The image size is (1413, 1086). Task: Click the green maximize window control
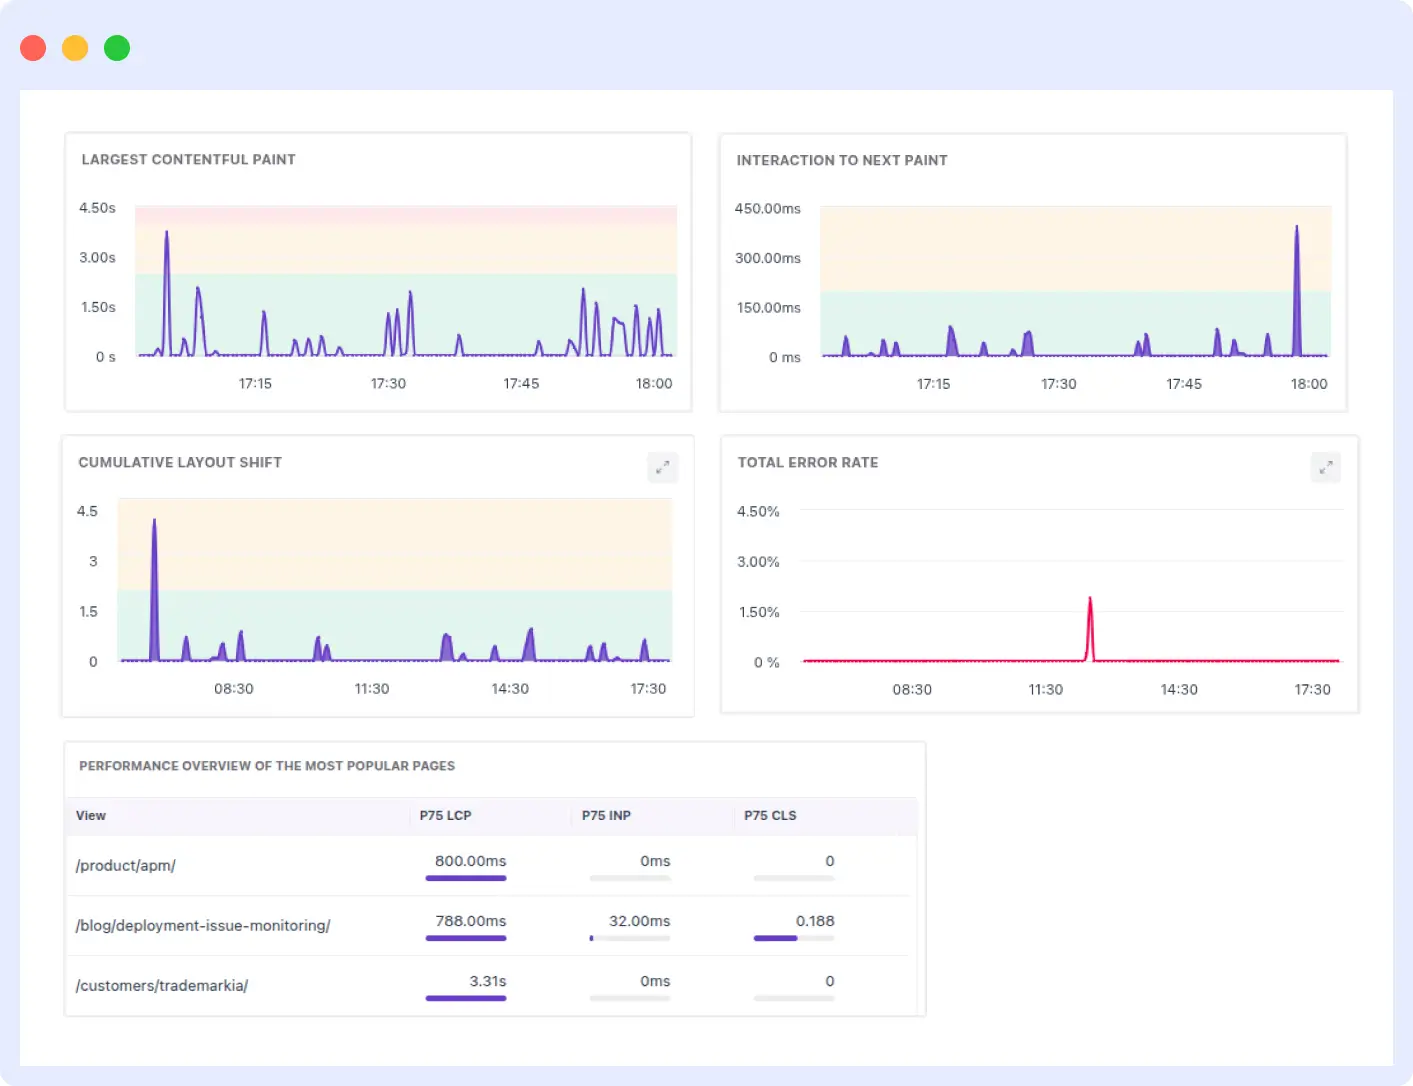tap(117, 47)
